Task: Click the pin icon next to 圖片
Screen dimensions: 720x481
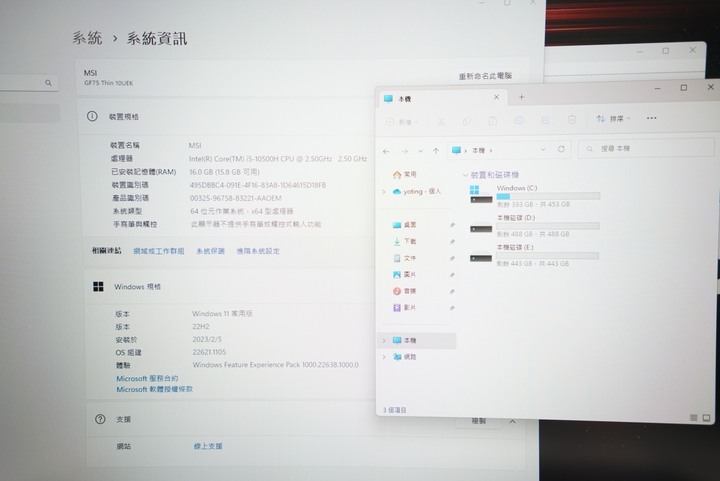Action: tap(452, 275)
